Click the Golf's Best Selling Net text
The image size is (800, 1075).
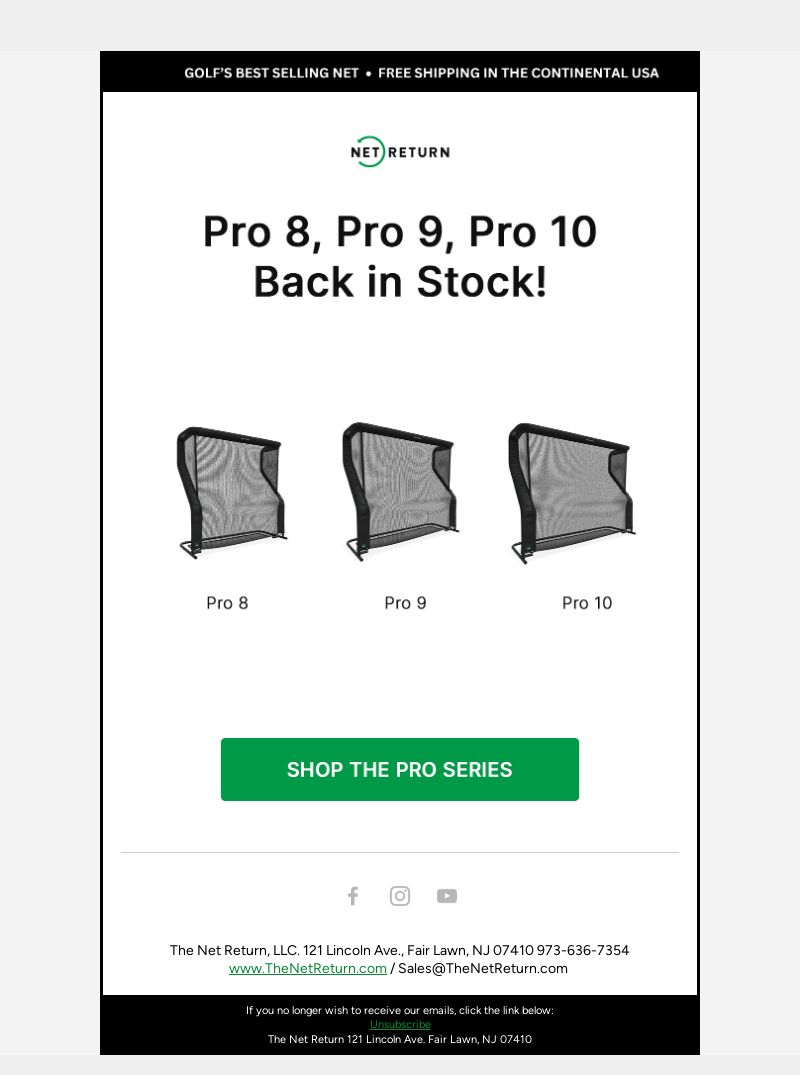click(271, 73)
